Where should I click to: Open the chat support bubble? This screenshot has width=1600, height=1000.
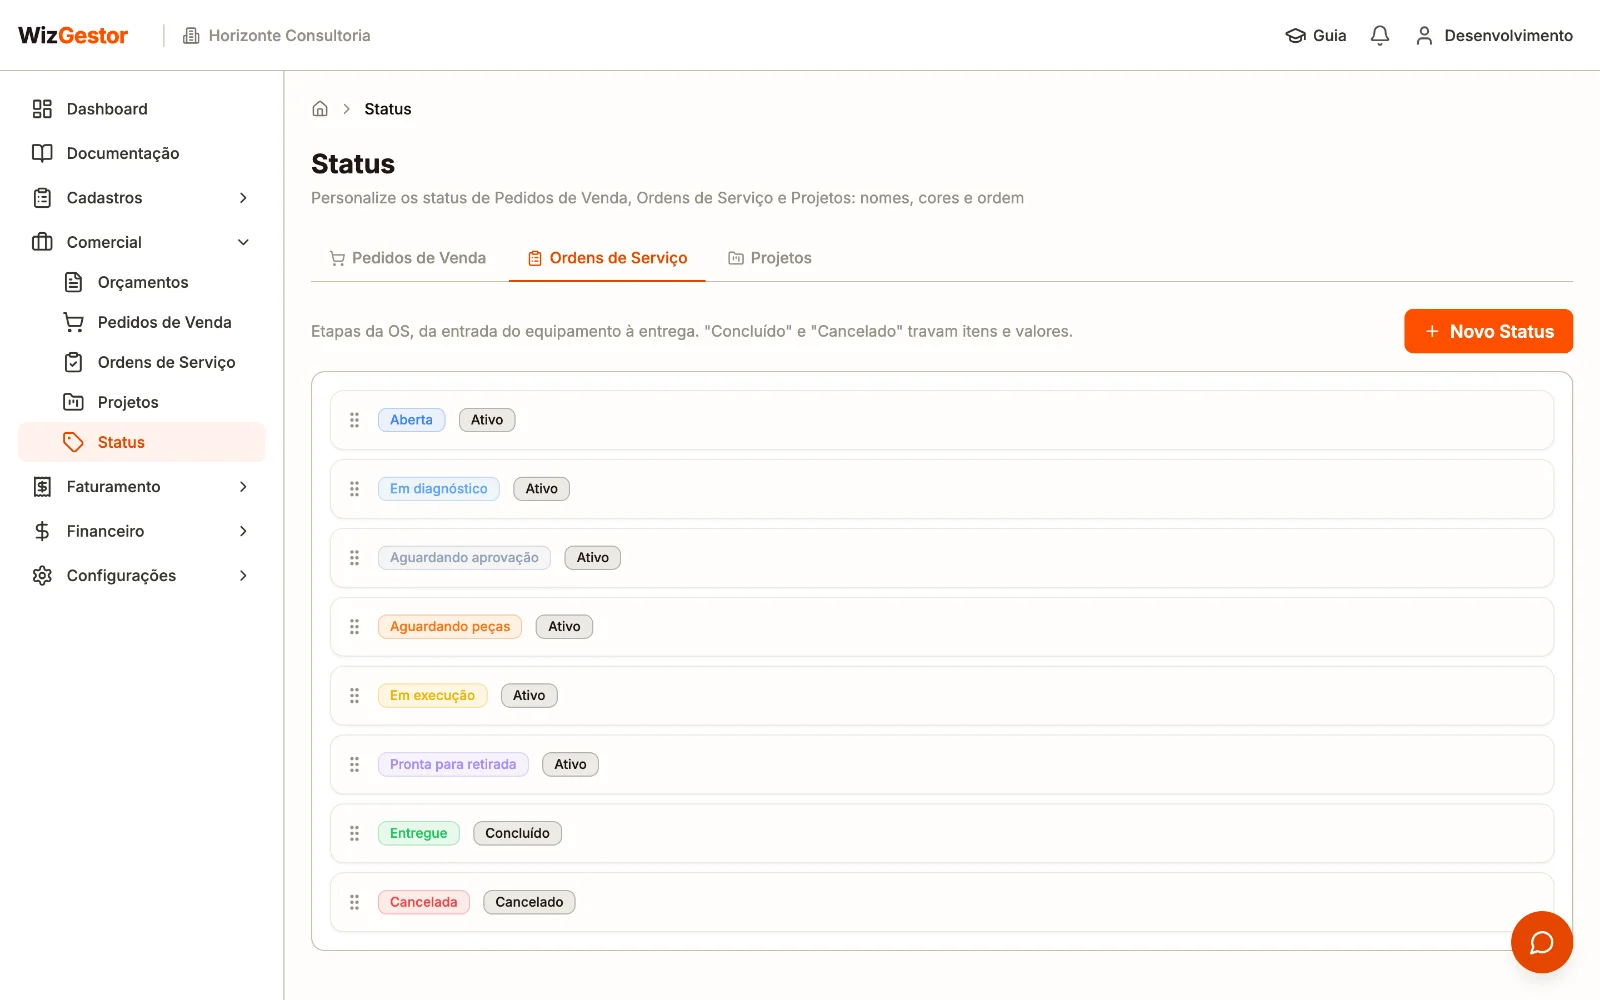[x=1541, y=942]
